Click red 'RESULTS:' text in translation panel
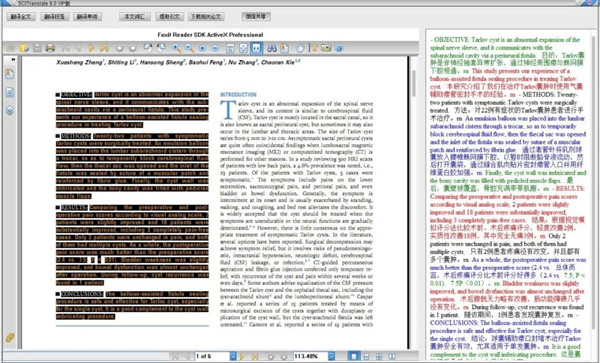 click(x=570, y=189)
